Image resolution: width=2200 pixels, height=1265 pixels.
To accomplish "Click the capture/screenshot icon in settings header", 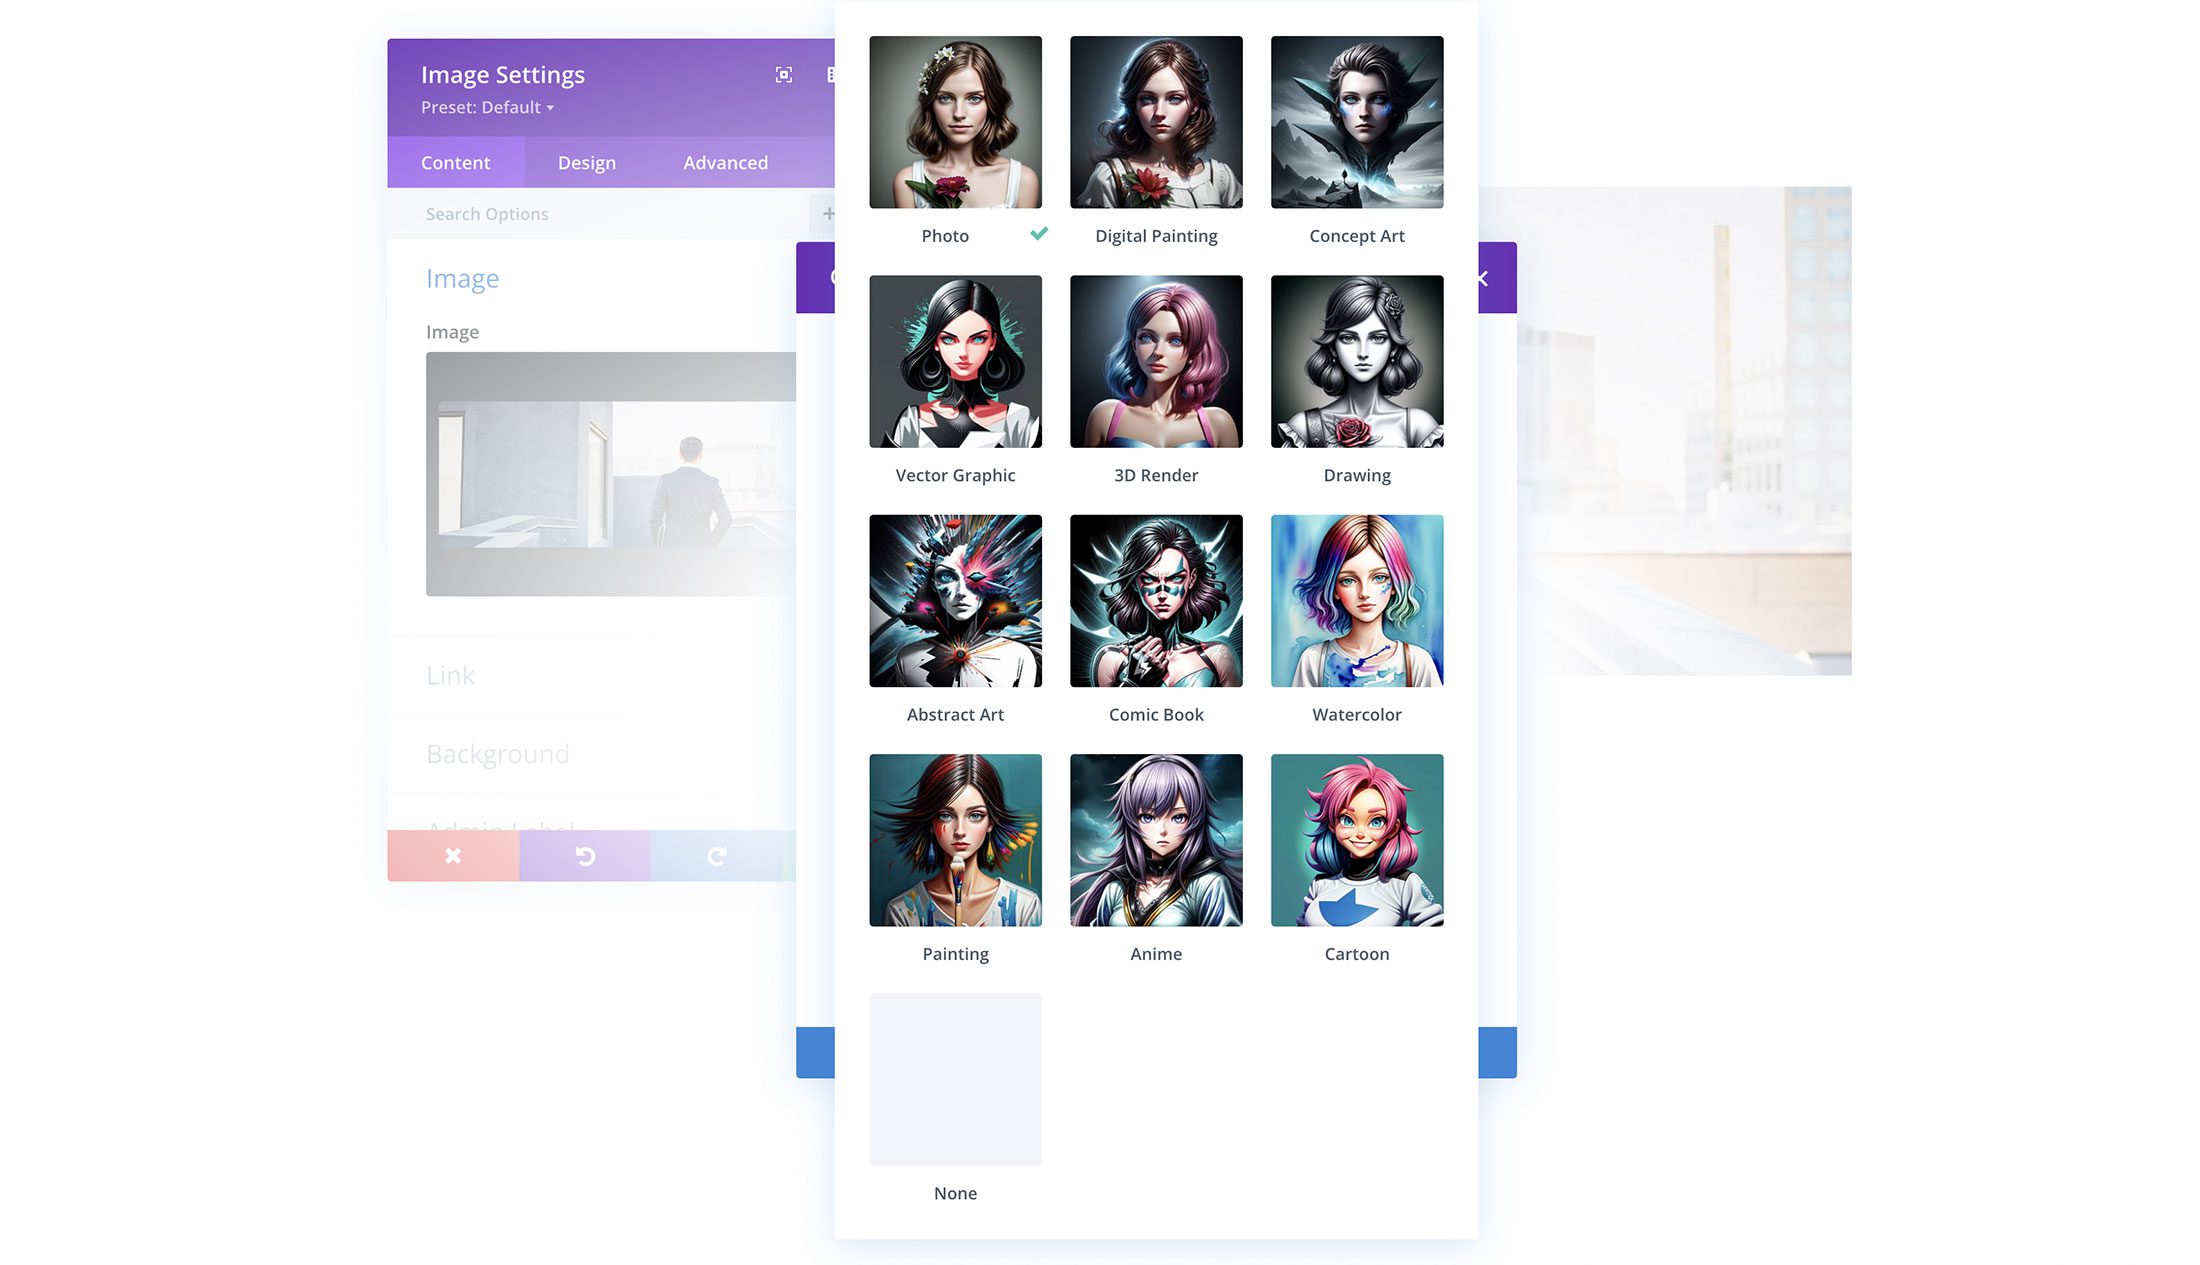I will click(x=783, y=74).
